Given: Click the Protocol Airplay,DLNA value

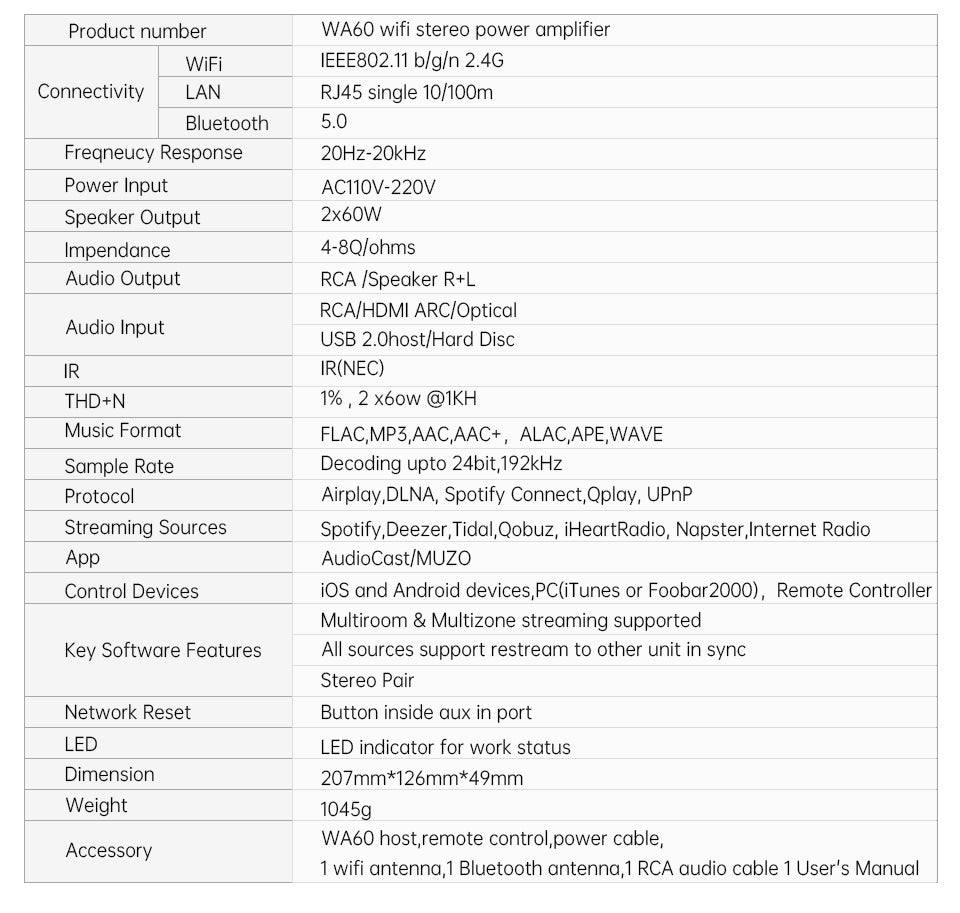Looking at the screenshot, I should click(507, 495).
